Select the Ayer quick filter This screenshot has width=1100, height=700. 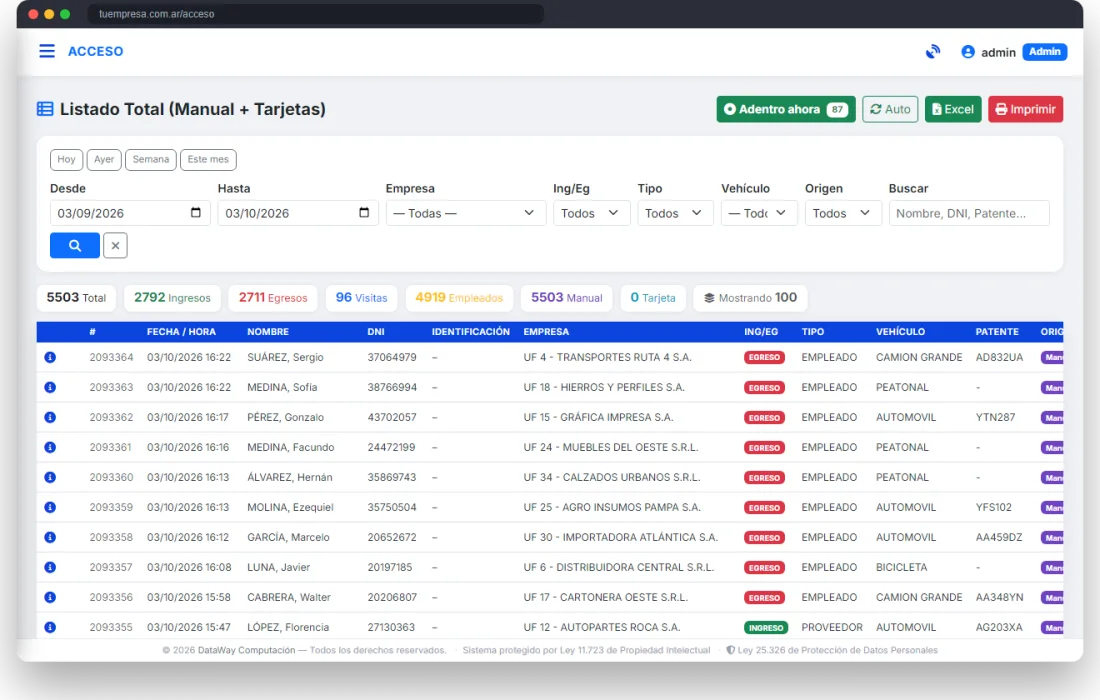coord(104,159)
